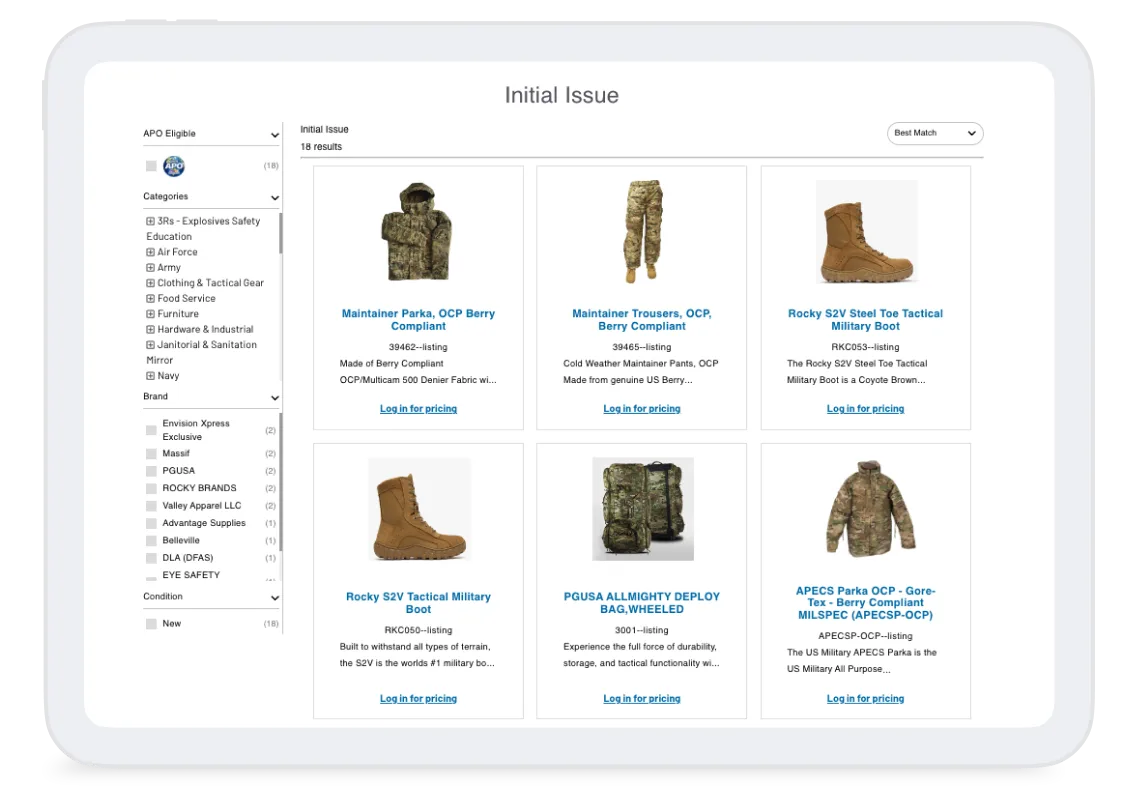The width and height of the screenshot is (1139, 803).
Task: Check the Advantage Supplies filter
Action: (151, 523)
